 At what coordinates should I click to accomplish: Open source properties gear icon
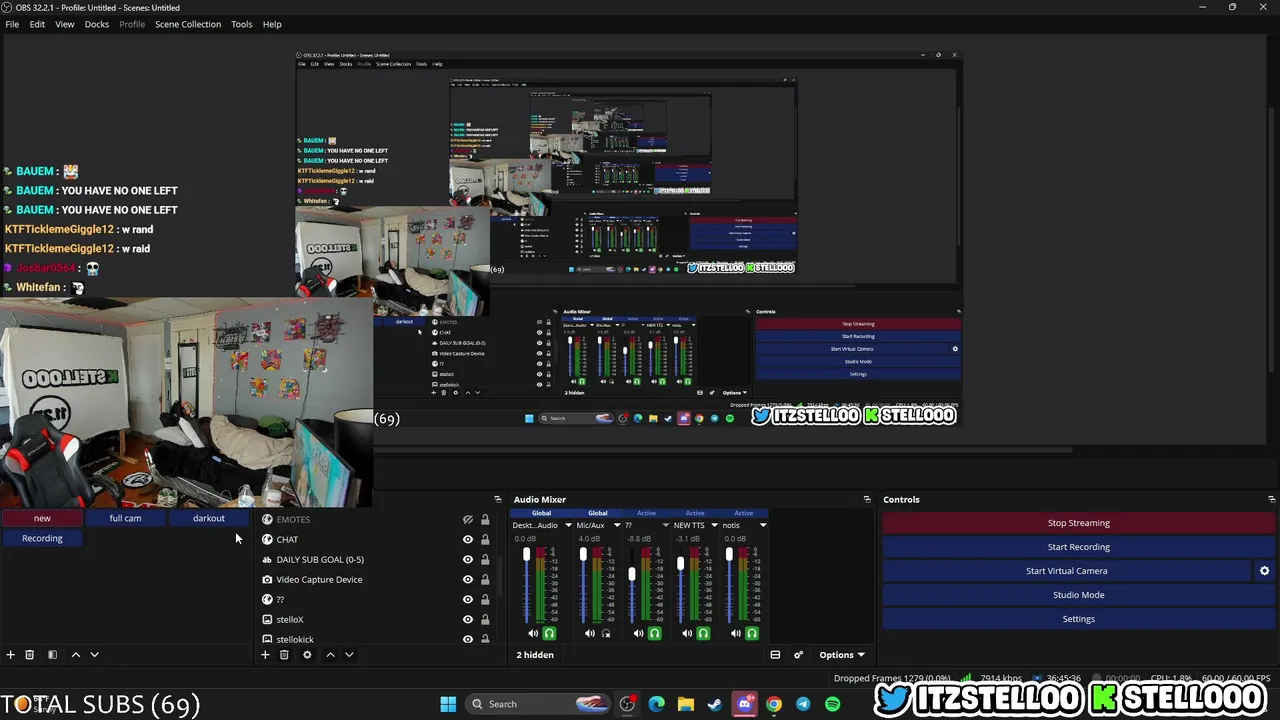(307, 655)
